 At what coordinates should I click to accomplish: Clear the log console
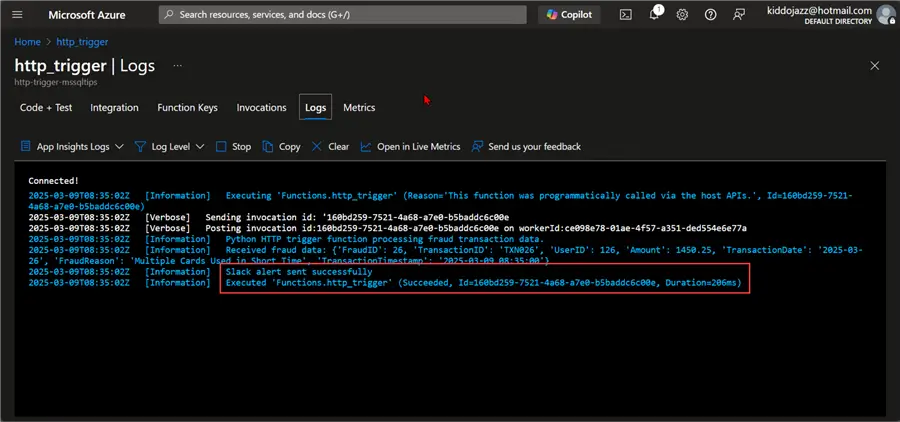click(330, 146)
